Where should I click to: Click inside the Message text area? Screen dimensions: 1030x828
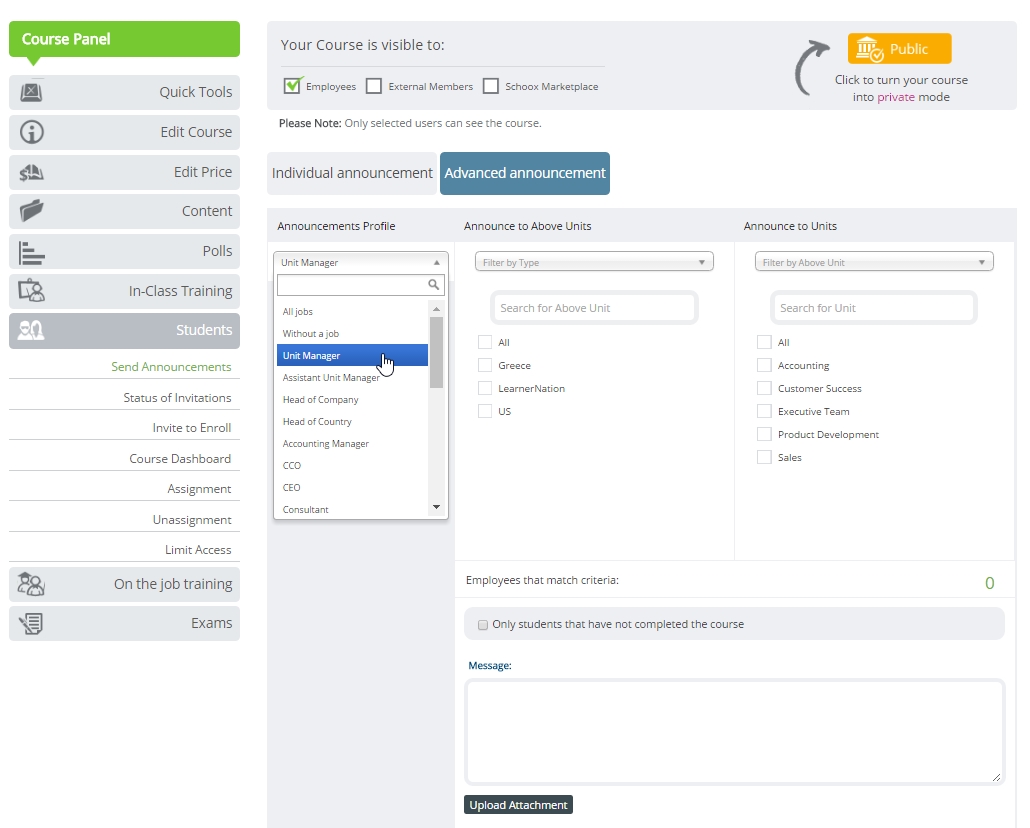pyautogui.click(x=734, y=732)
